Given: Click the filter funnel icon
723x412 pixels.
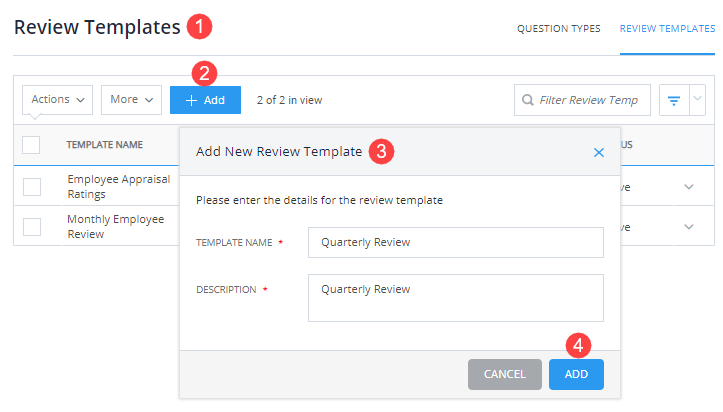Looking at the screenshot, I should tap(674, 100).
